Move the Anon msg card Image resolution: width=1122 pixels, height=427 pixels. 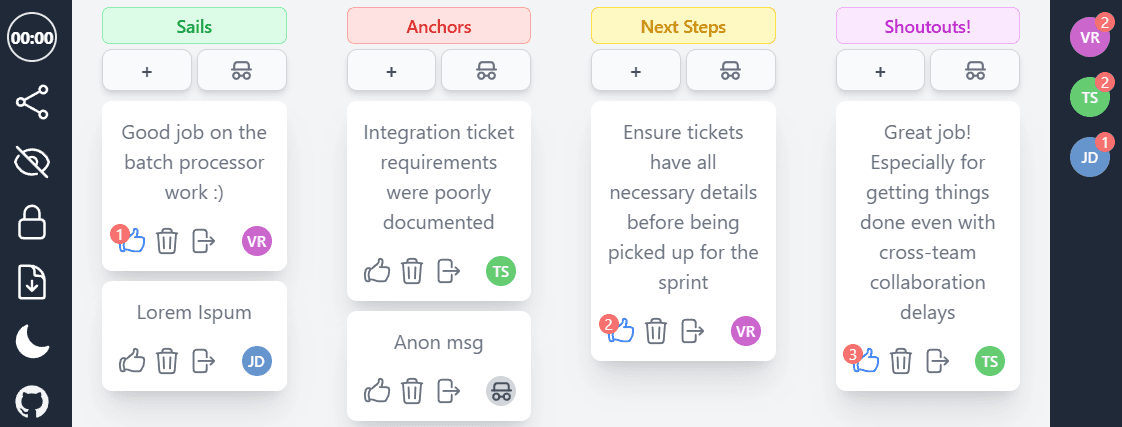[449, 391]
